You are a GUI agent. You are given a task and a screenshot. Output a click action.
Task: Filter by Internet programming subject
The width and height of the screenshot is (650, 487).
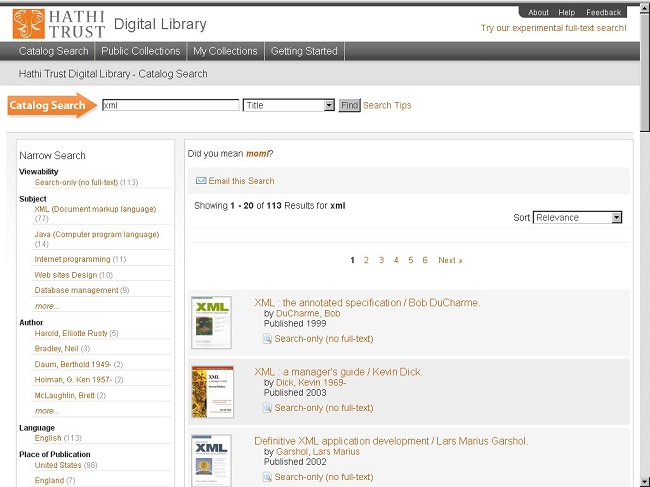[x=73, y=259]
